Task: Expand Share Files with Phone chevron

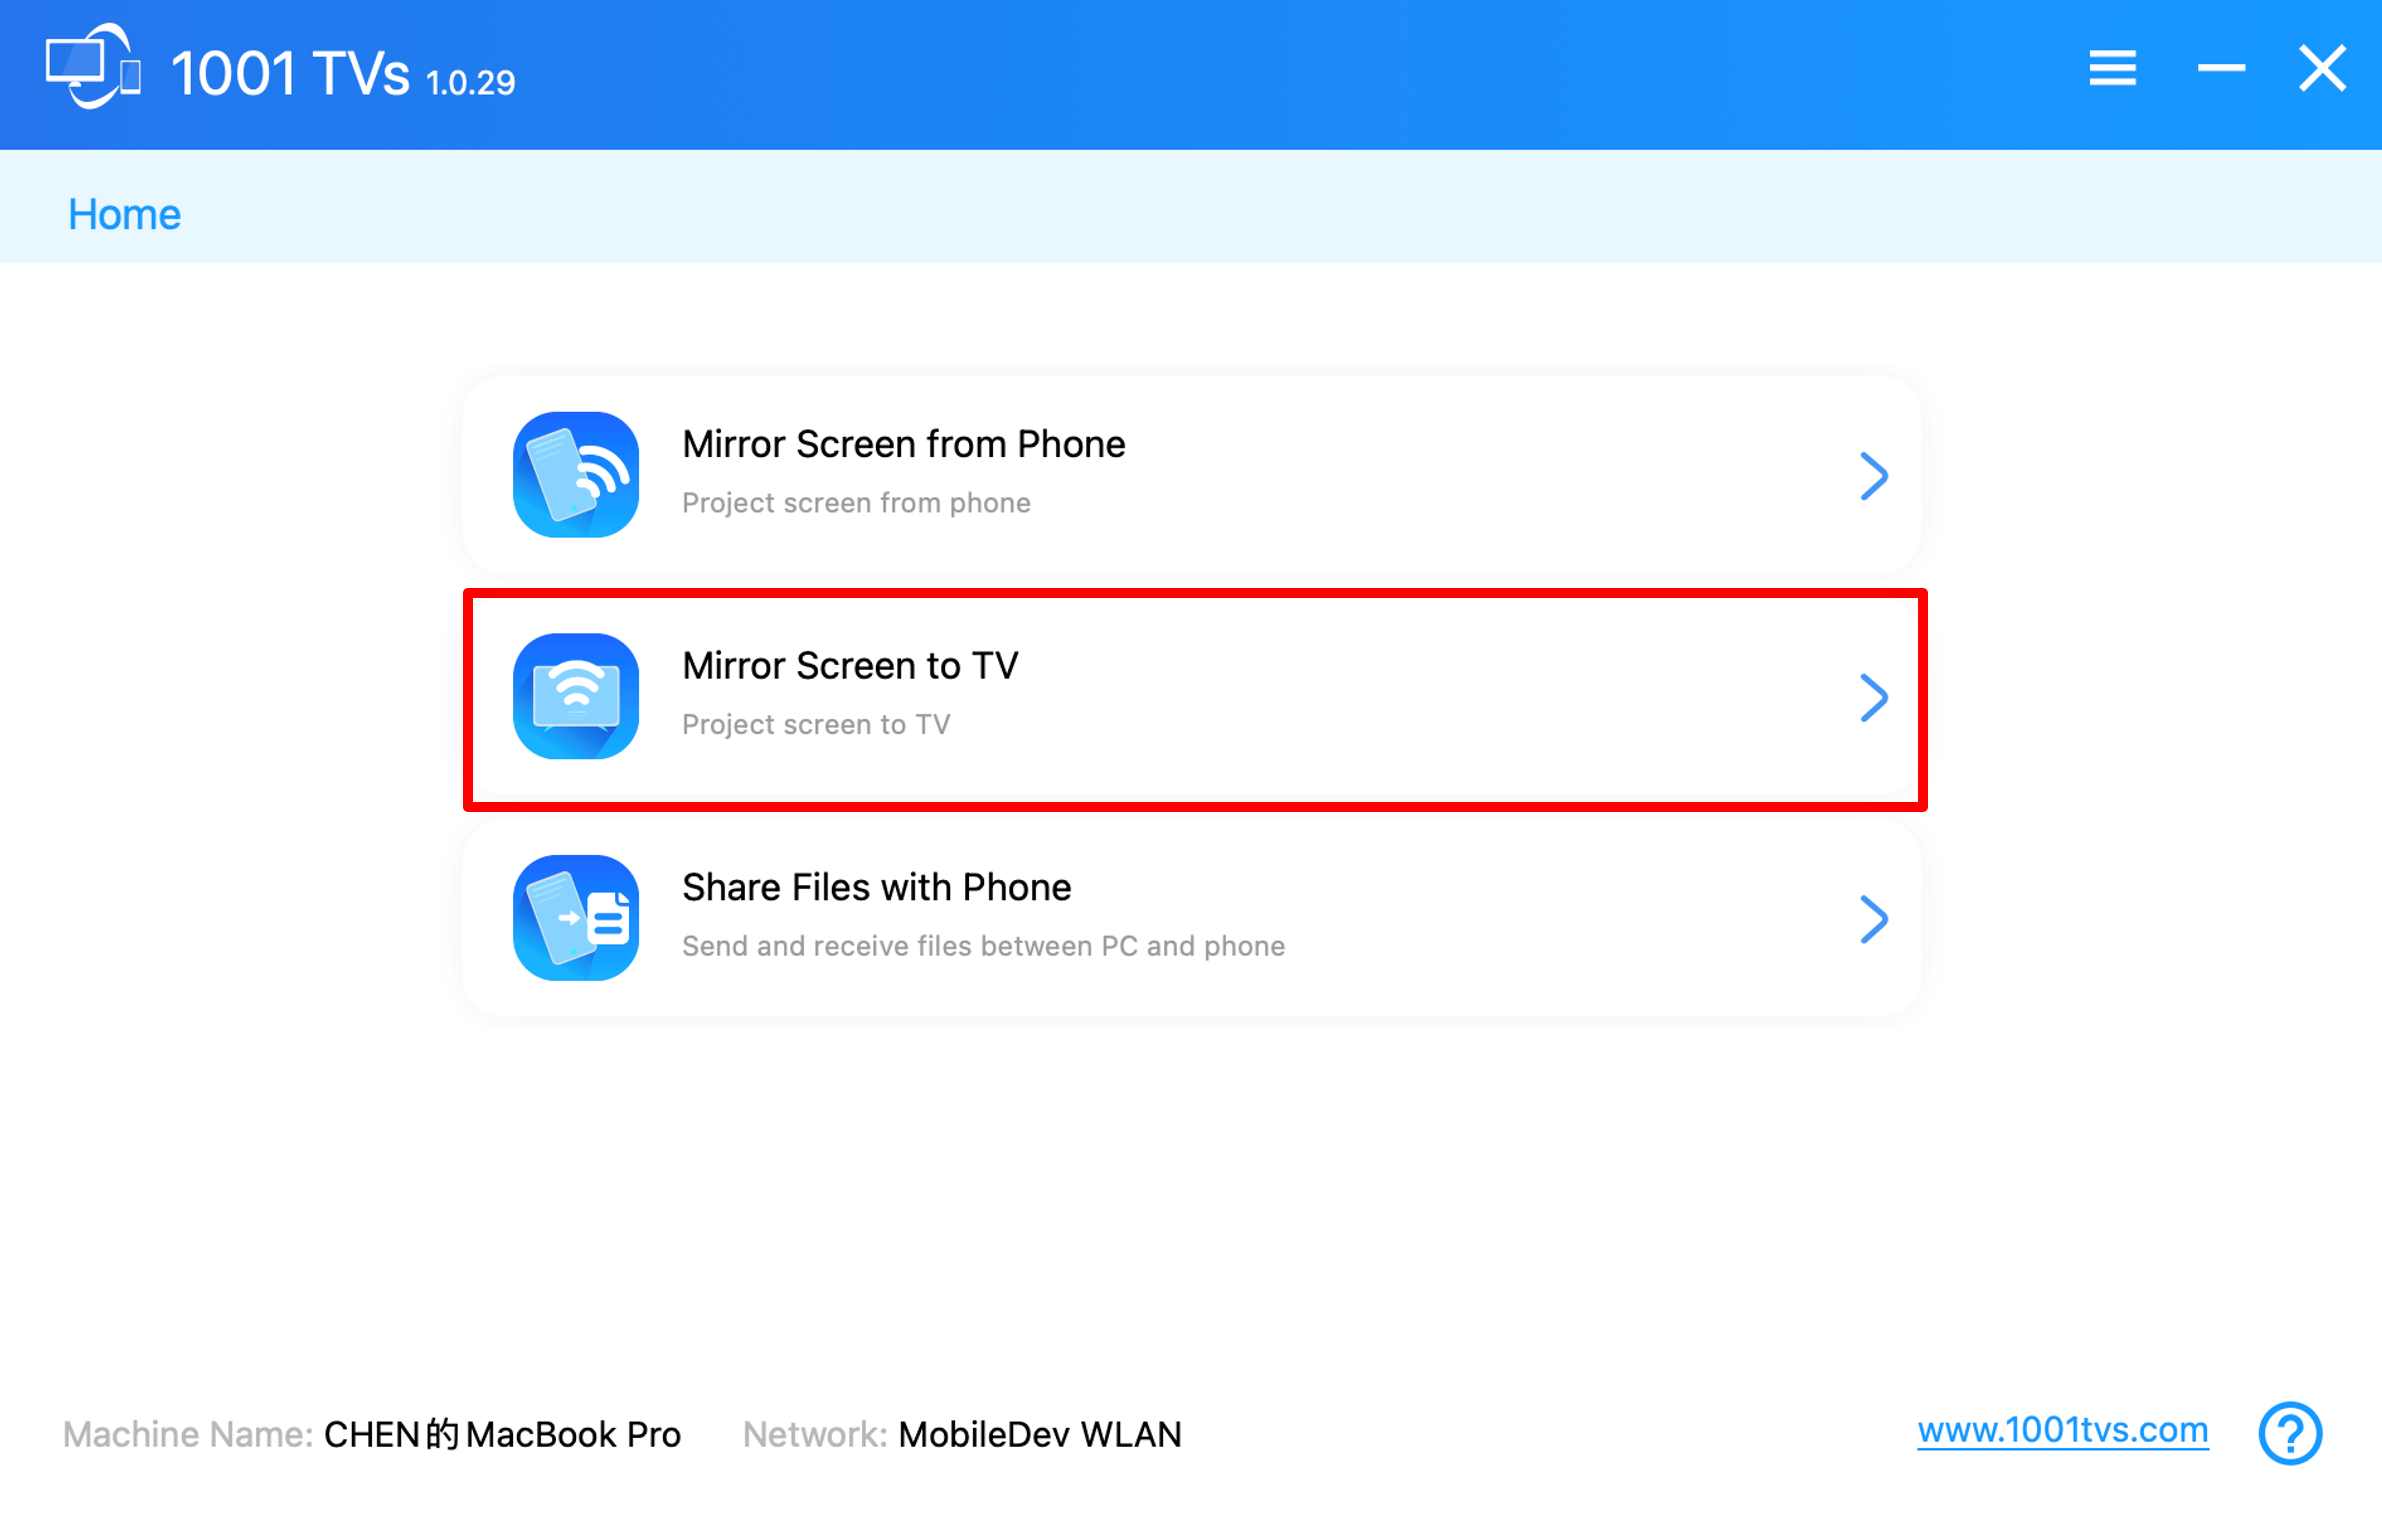Action: click(x=1873, y=919)
